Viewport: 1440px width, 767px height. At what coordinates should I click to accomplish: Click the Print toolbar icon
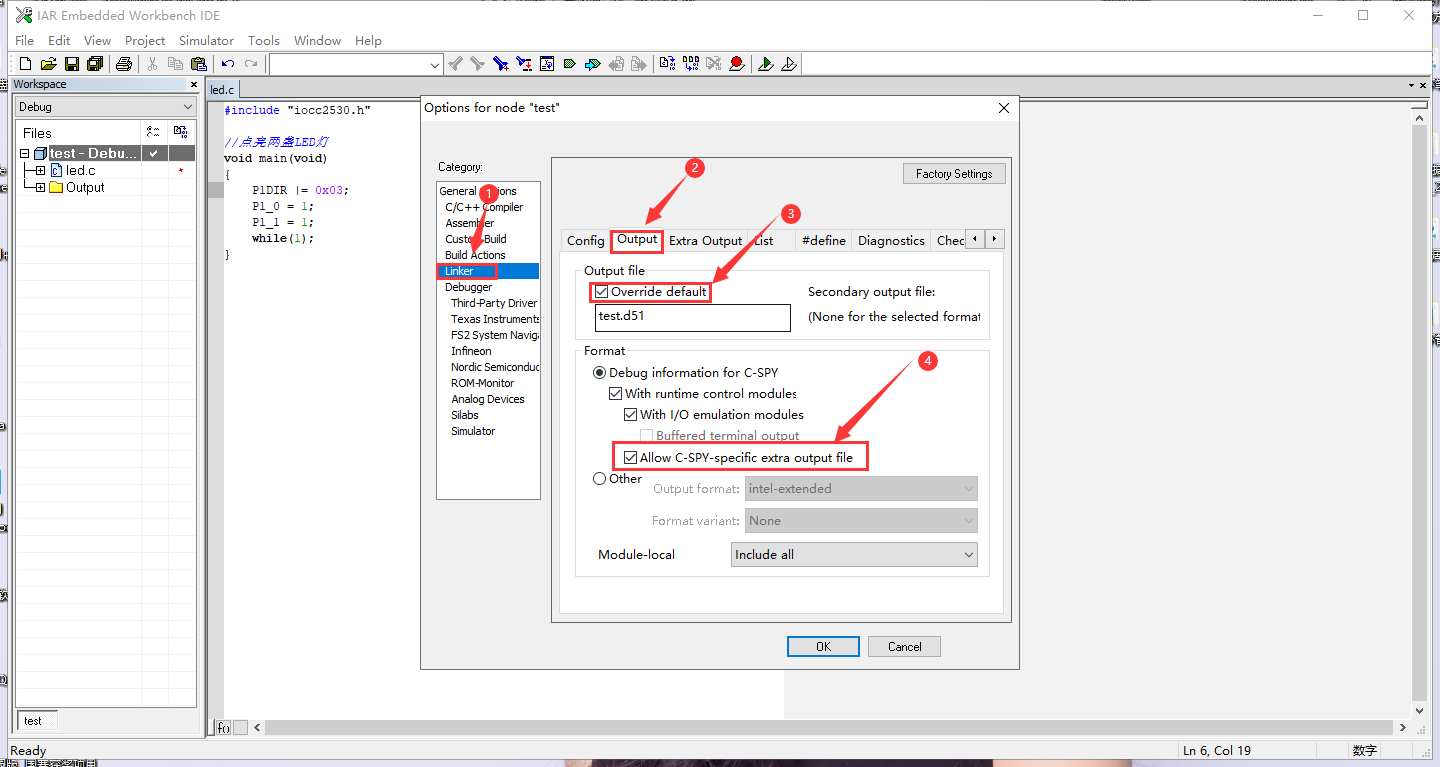(x=124, y=64)
